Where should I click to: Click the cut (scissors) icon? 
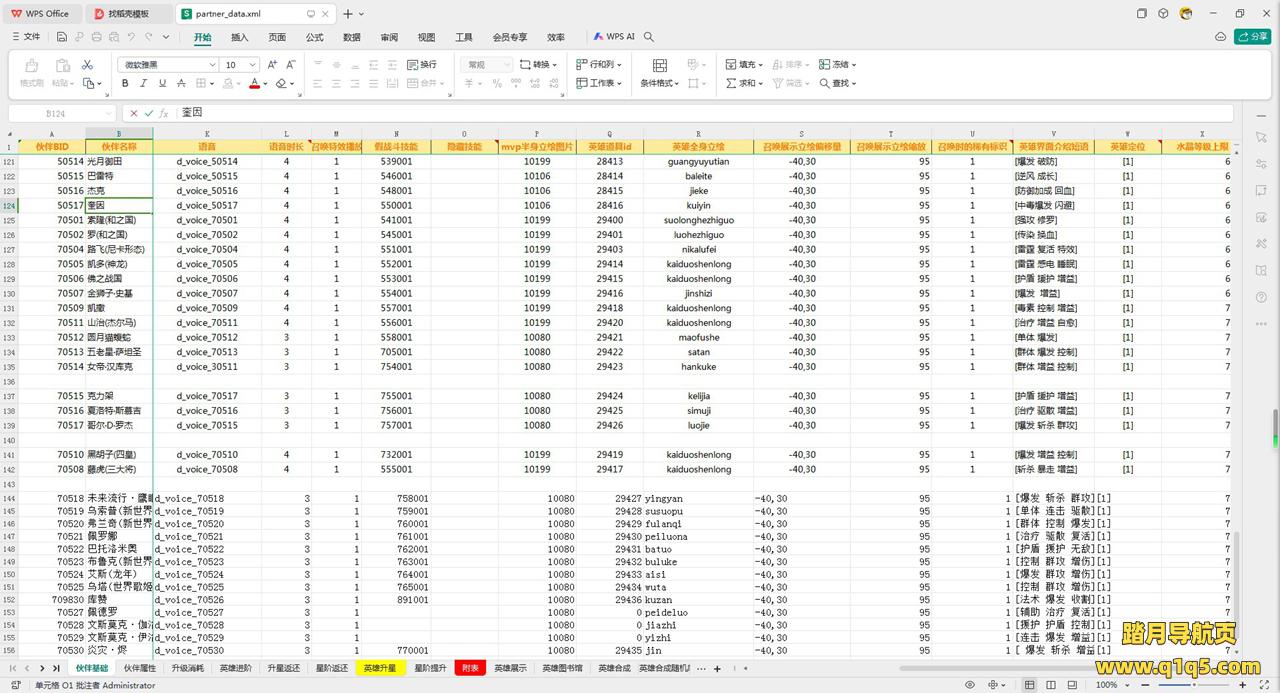[x=87, y=65]
